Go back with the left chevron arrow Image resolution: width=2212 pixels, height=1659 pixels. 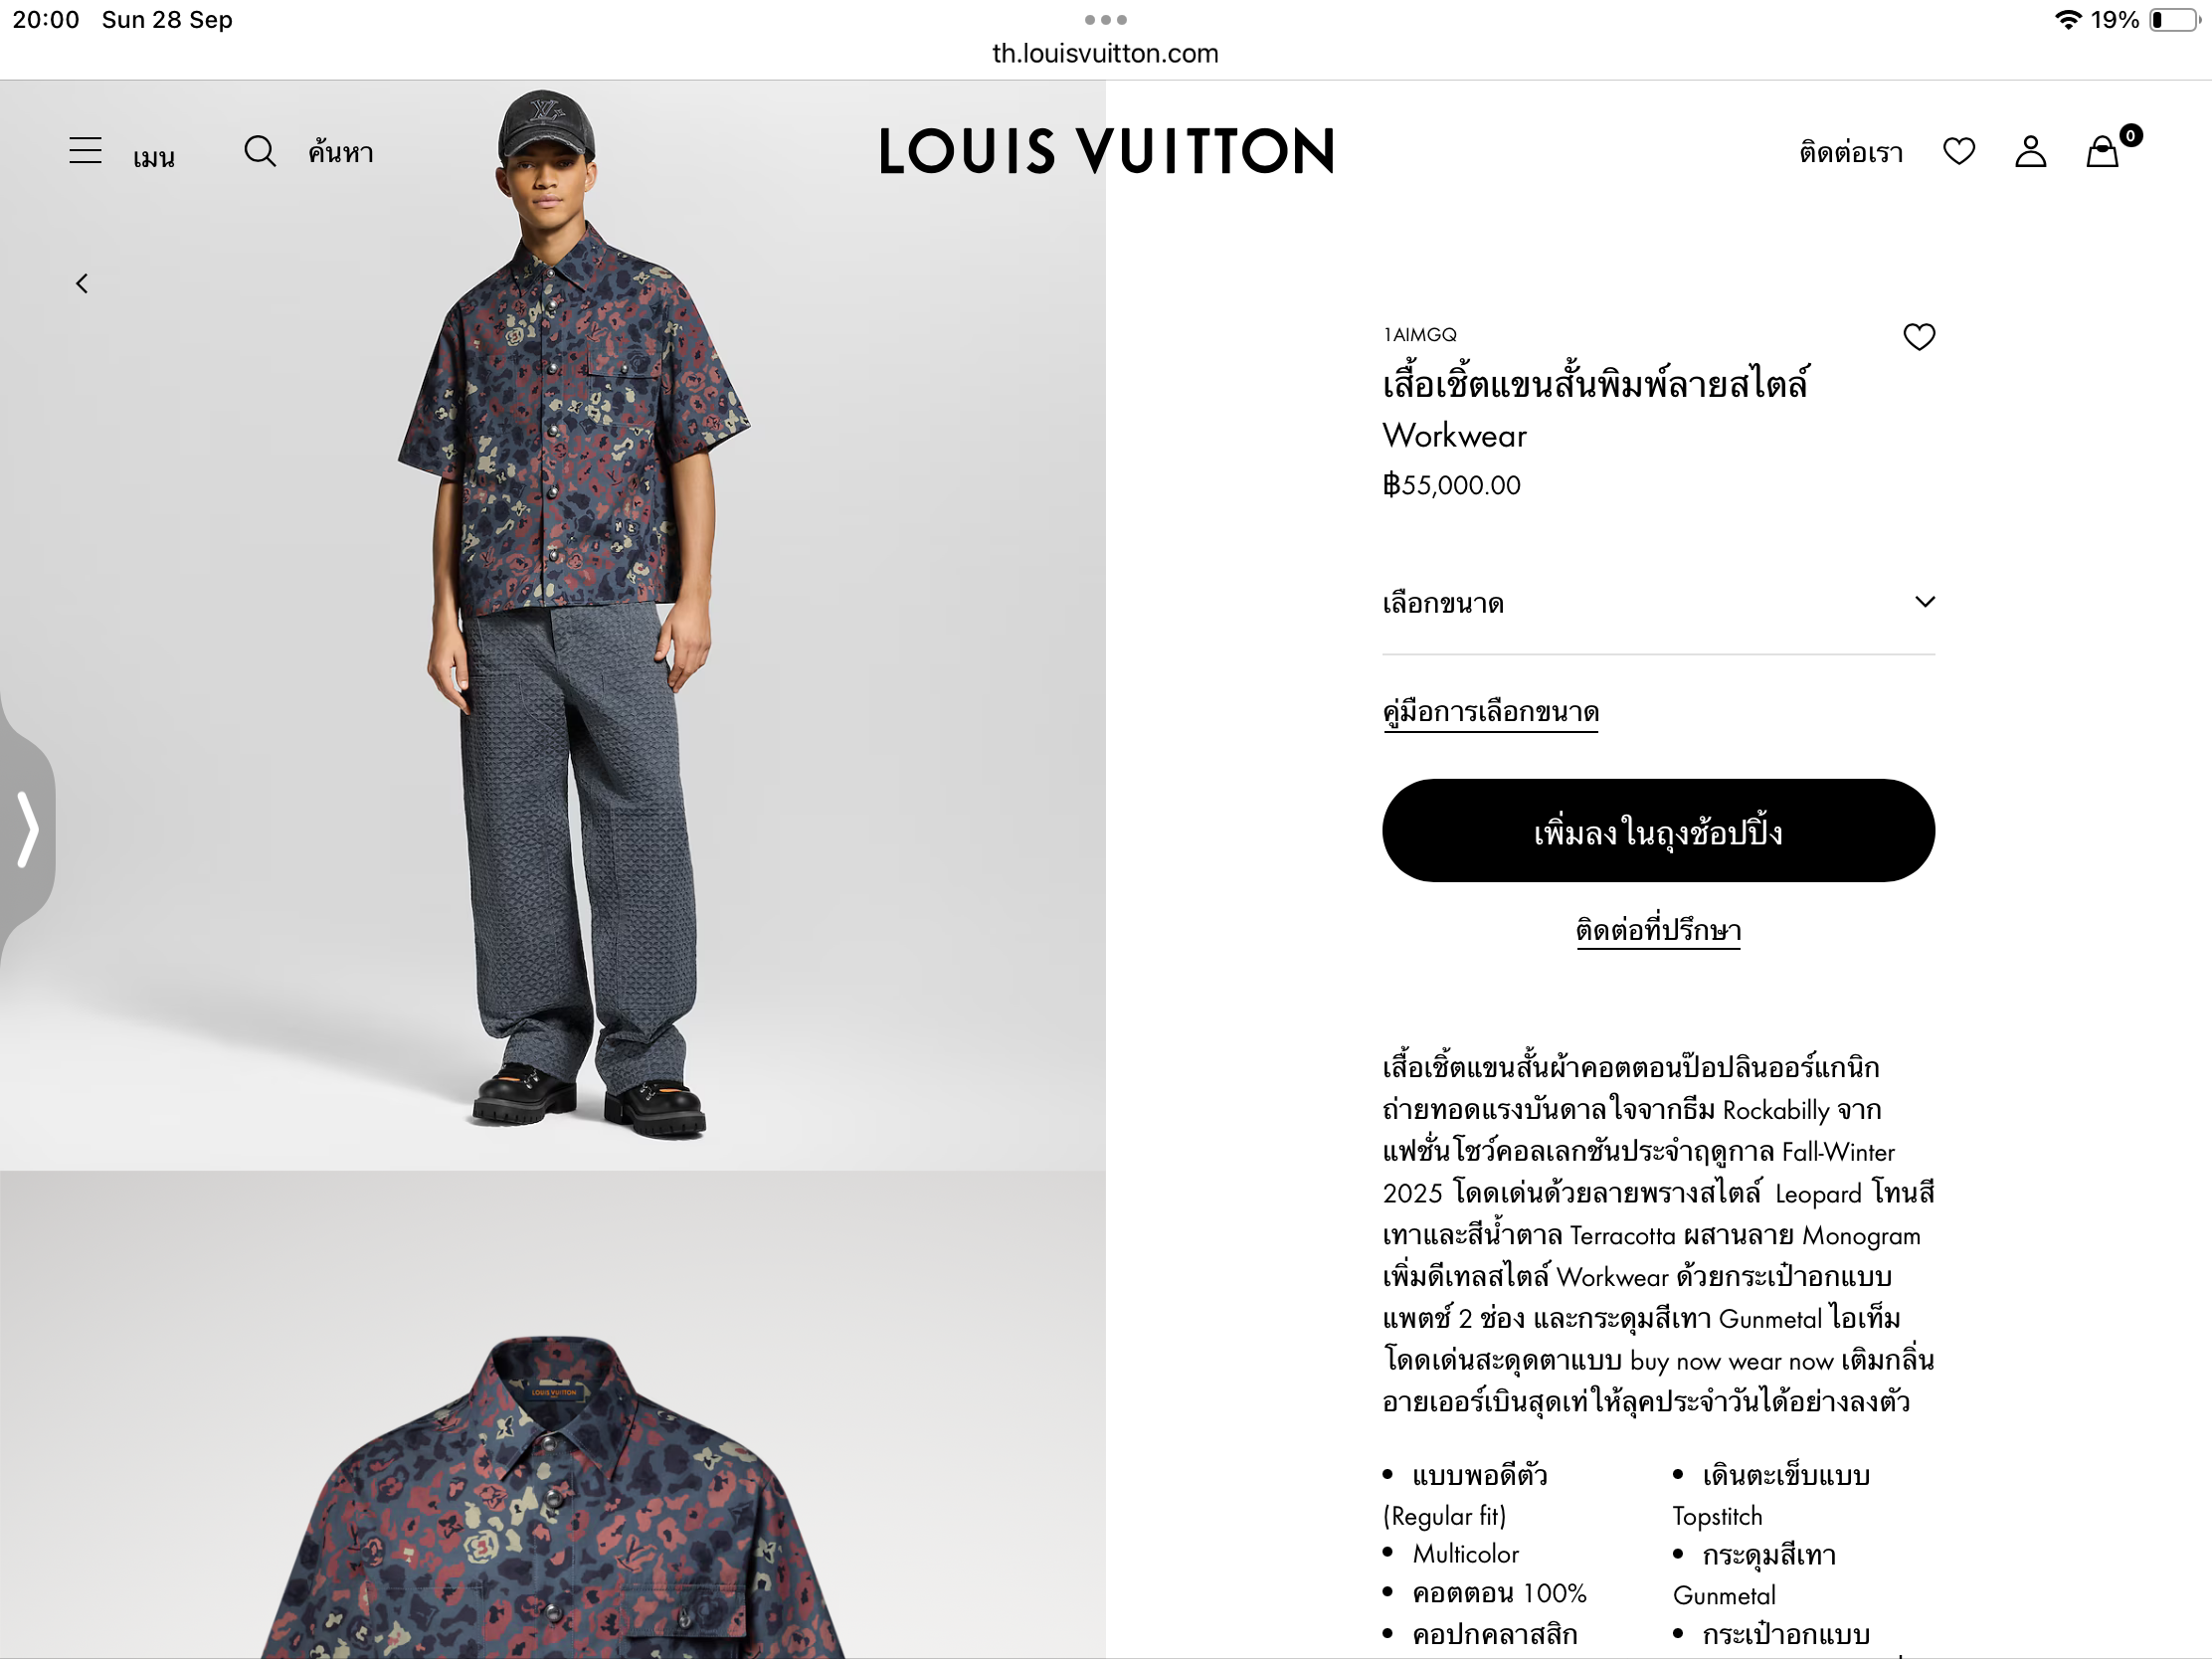coord(82,284)
